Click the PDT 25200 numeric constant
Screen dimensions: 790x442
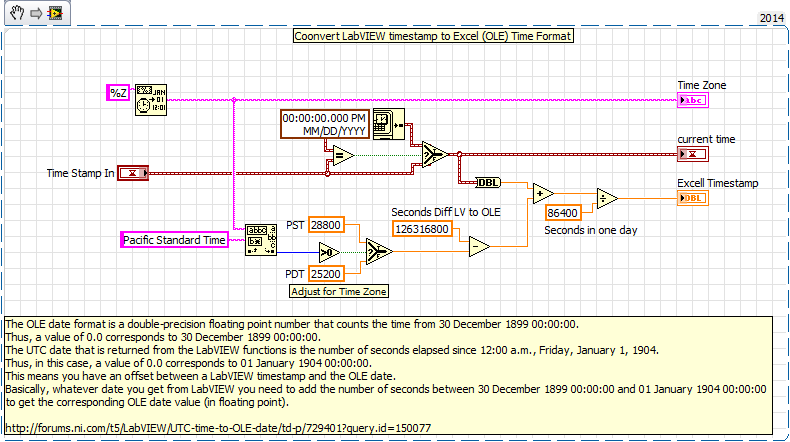pyautogui.click(x=326, y=274)
